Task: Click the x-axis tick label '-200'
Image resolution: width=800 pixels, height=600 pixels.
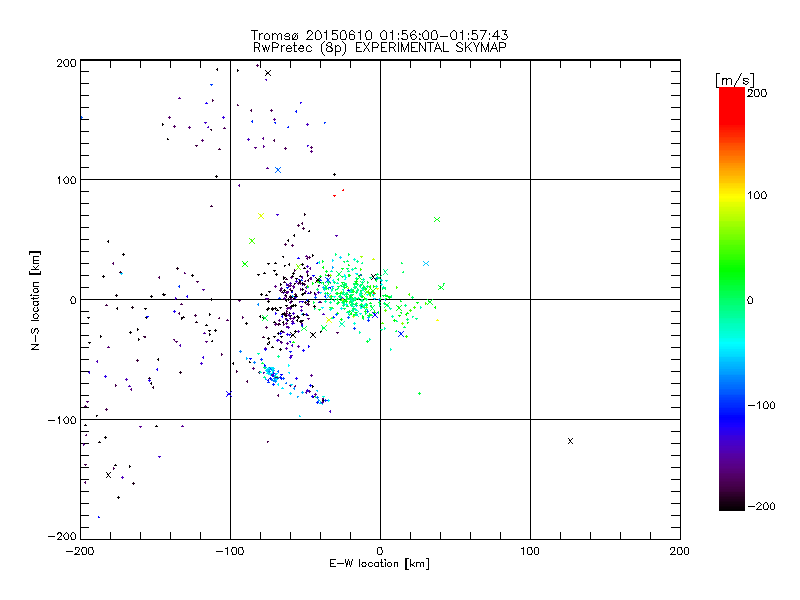Action: click(80, 551)
